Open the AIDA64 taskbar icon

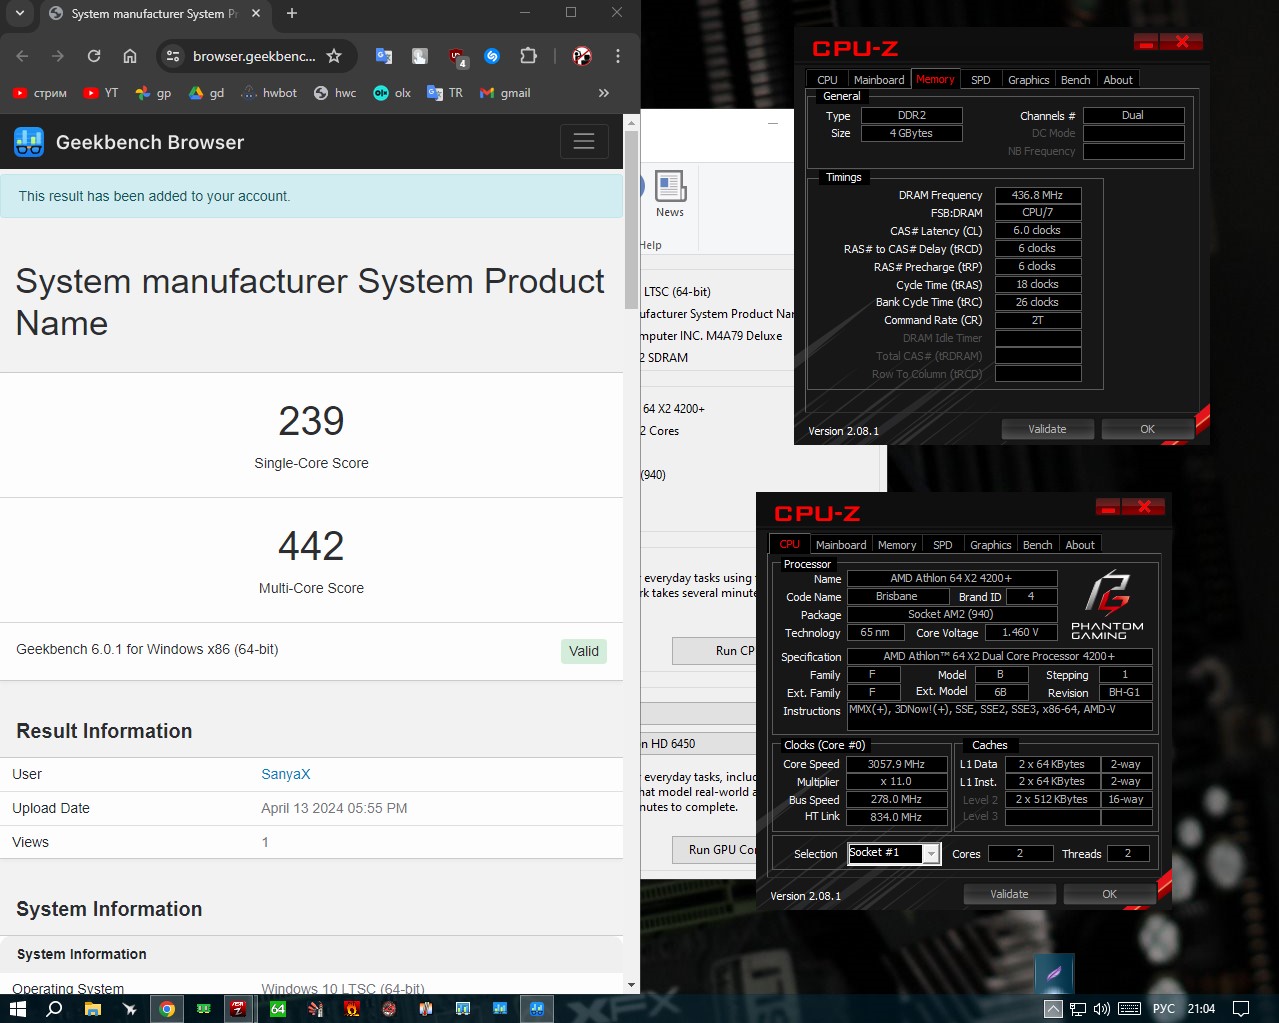278,1008
